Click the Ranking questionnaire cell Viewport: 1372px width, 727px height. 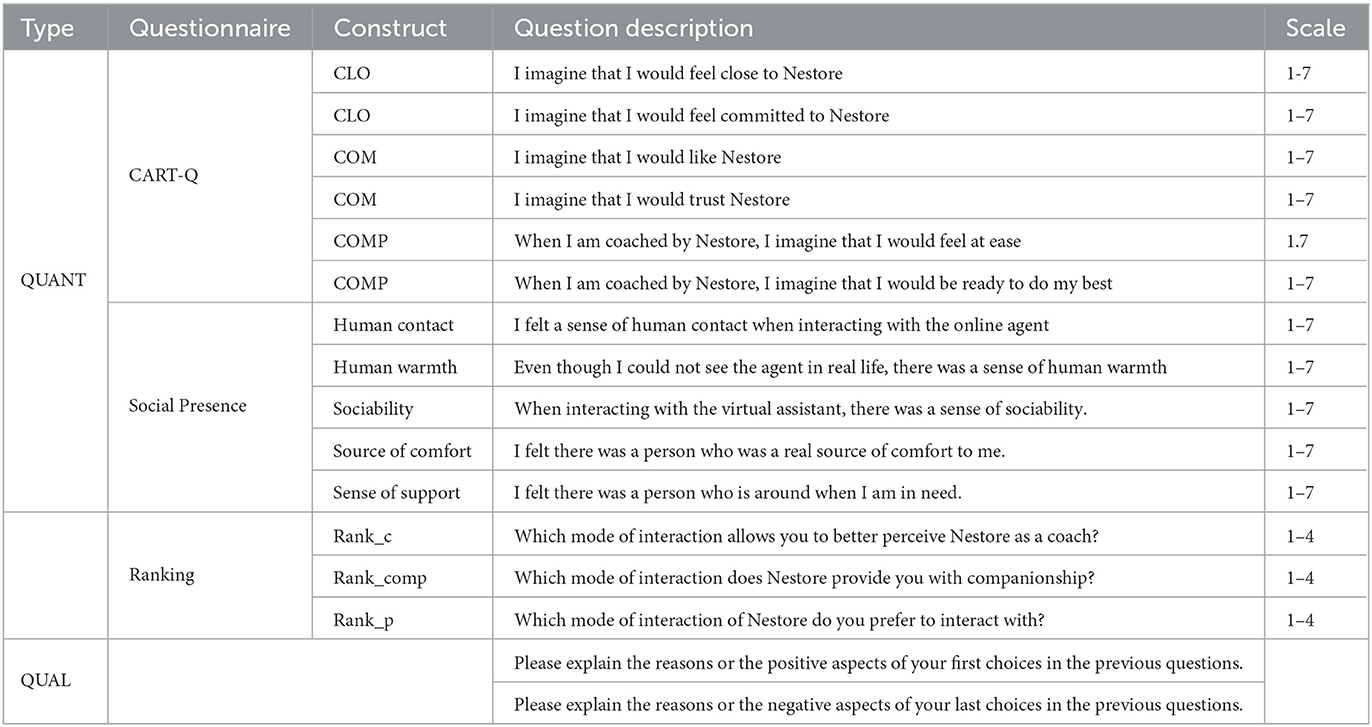[x=160, y=575]
